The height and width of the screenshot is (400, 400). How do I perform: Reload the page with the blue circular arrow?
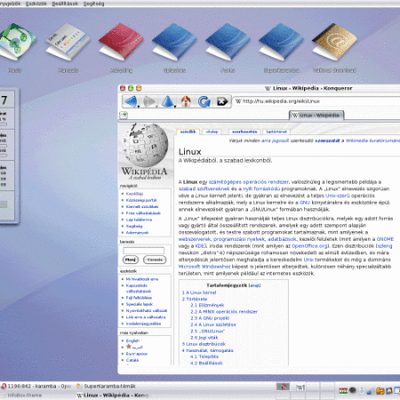(x=204, y=101)
